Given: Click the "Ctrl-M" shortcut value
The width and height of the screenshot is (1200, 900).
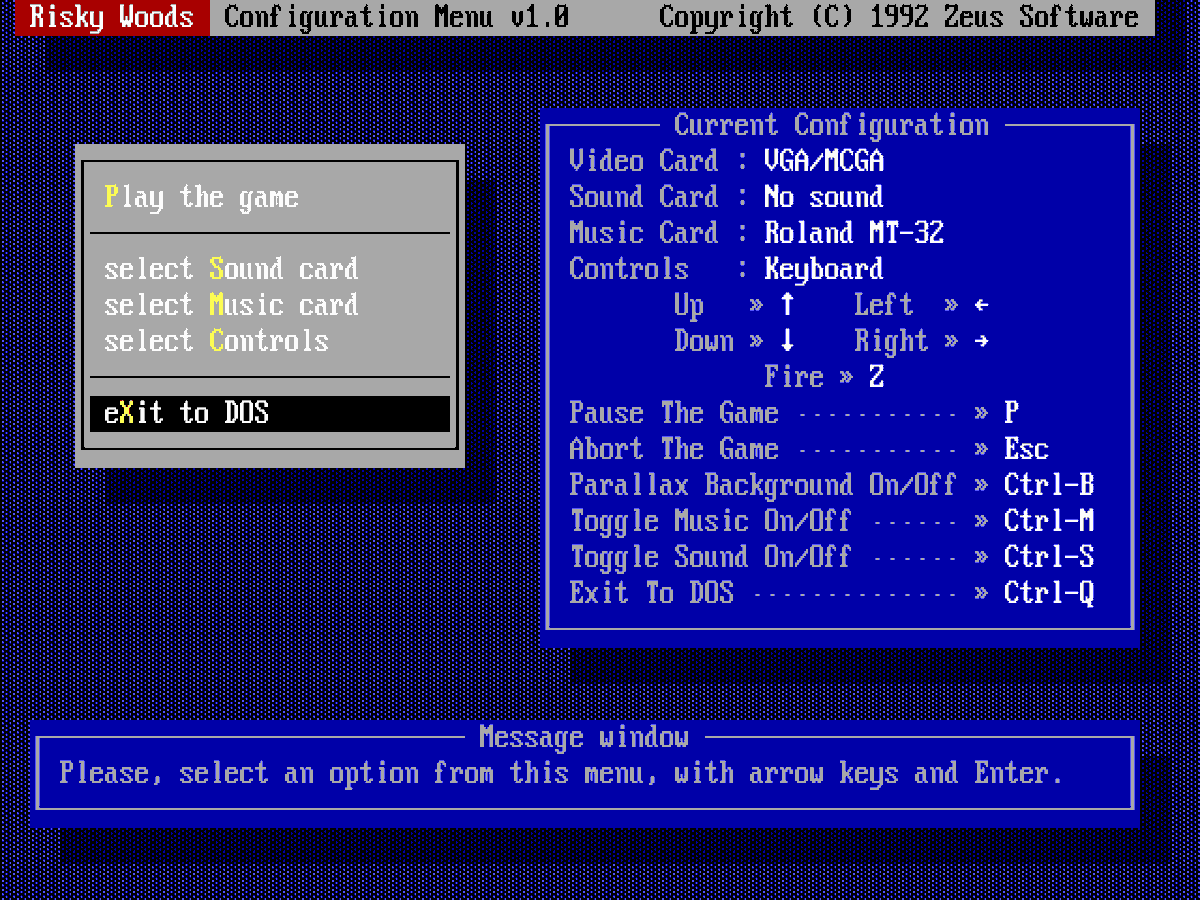Looking at the screenshot, I should click(x=1049, y=521).
